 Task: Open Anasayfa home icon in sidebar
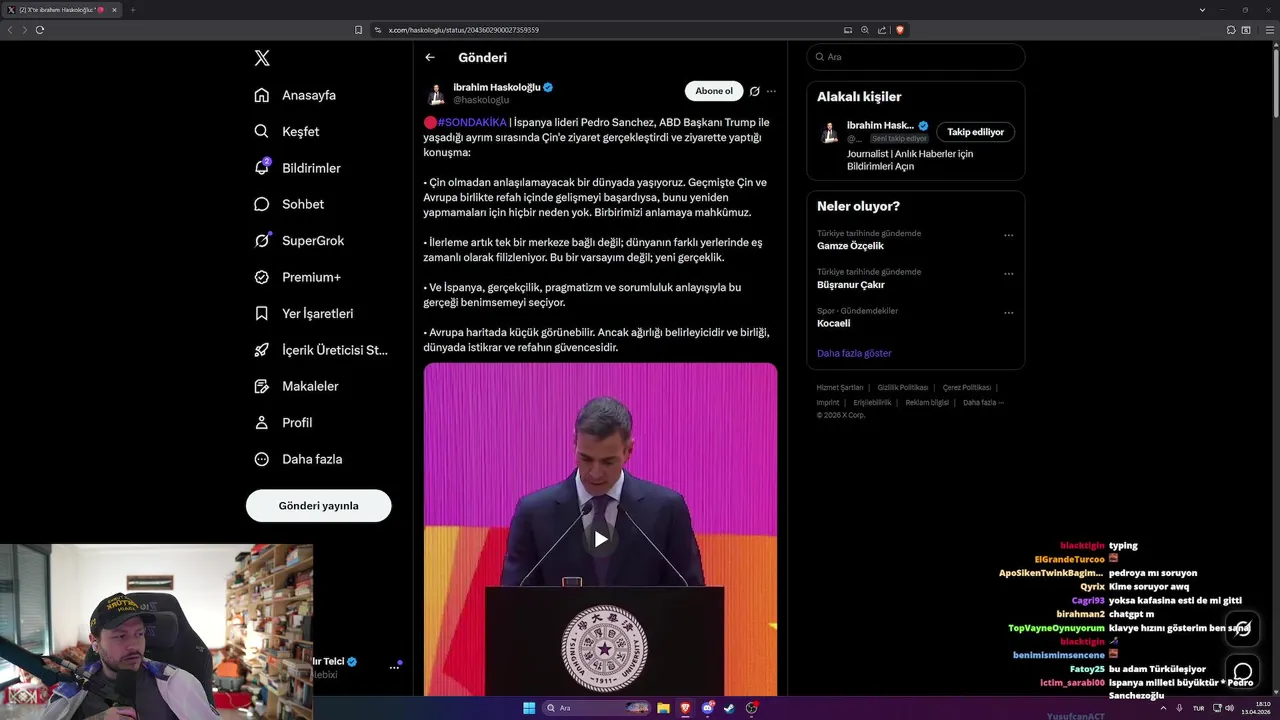click(x=262, y=95)
